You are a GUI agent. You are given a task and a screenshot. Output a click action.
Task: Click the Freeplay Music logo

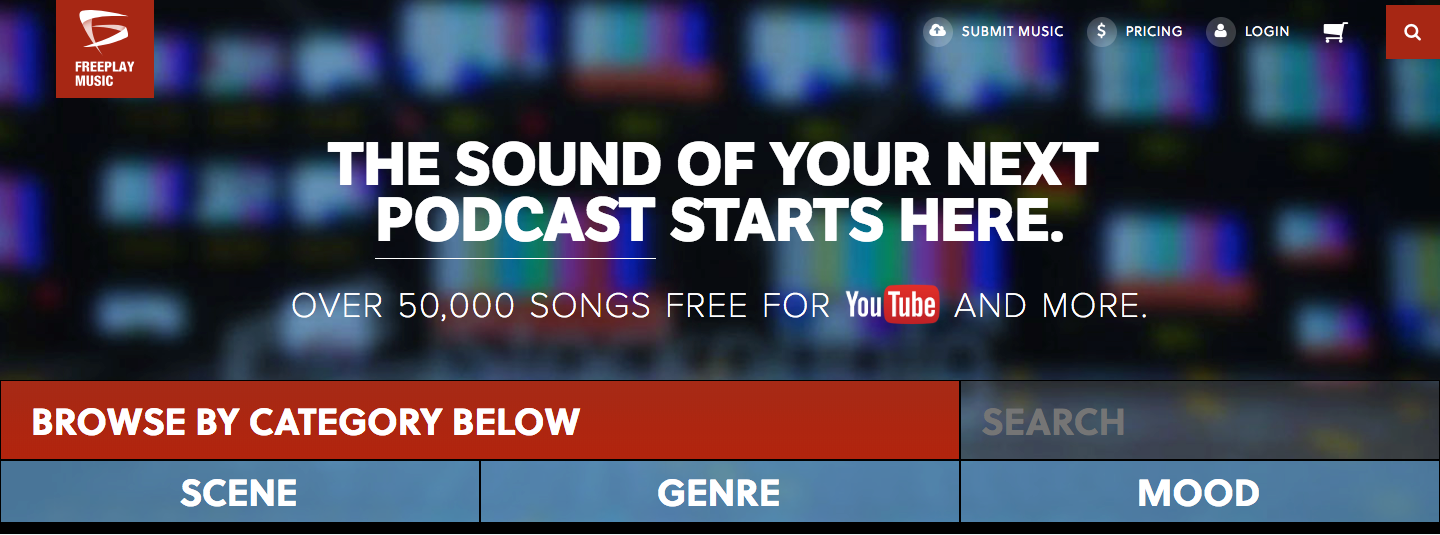click(x=105, y=49)
